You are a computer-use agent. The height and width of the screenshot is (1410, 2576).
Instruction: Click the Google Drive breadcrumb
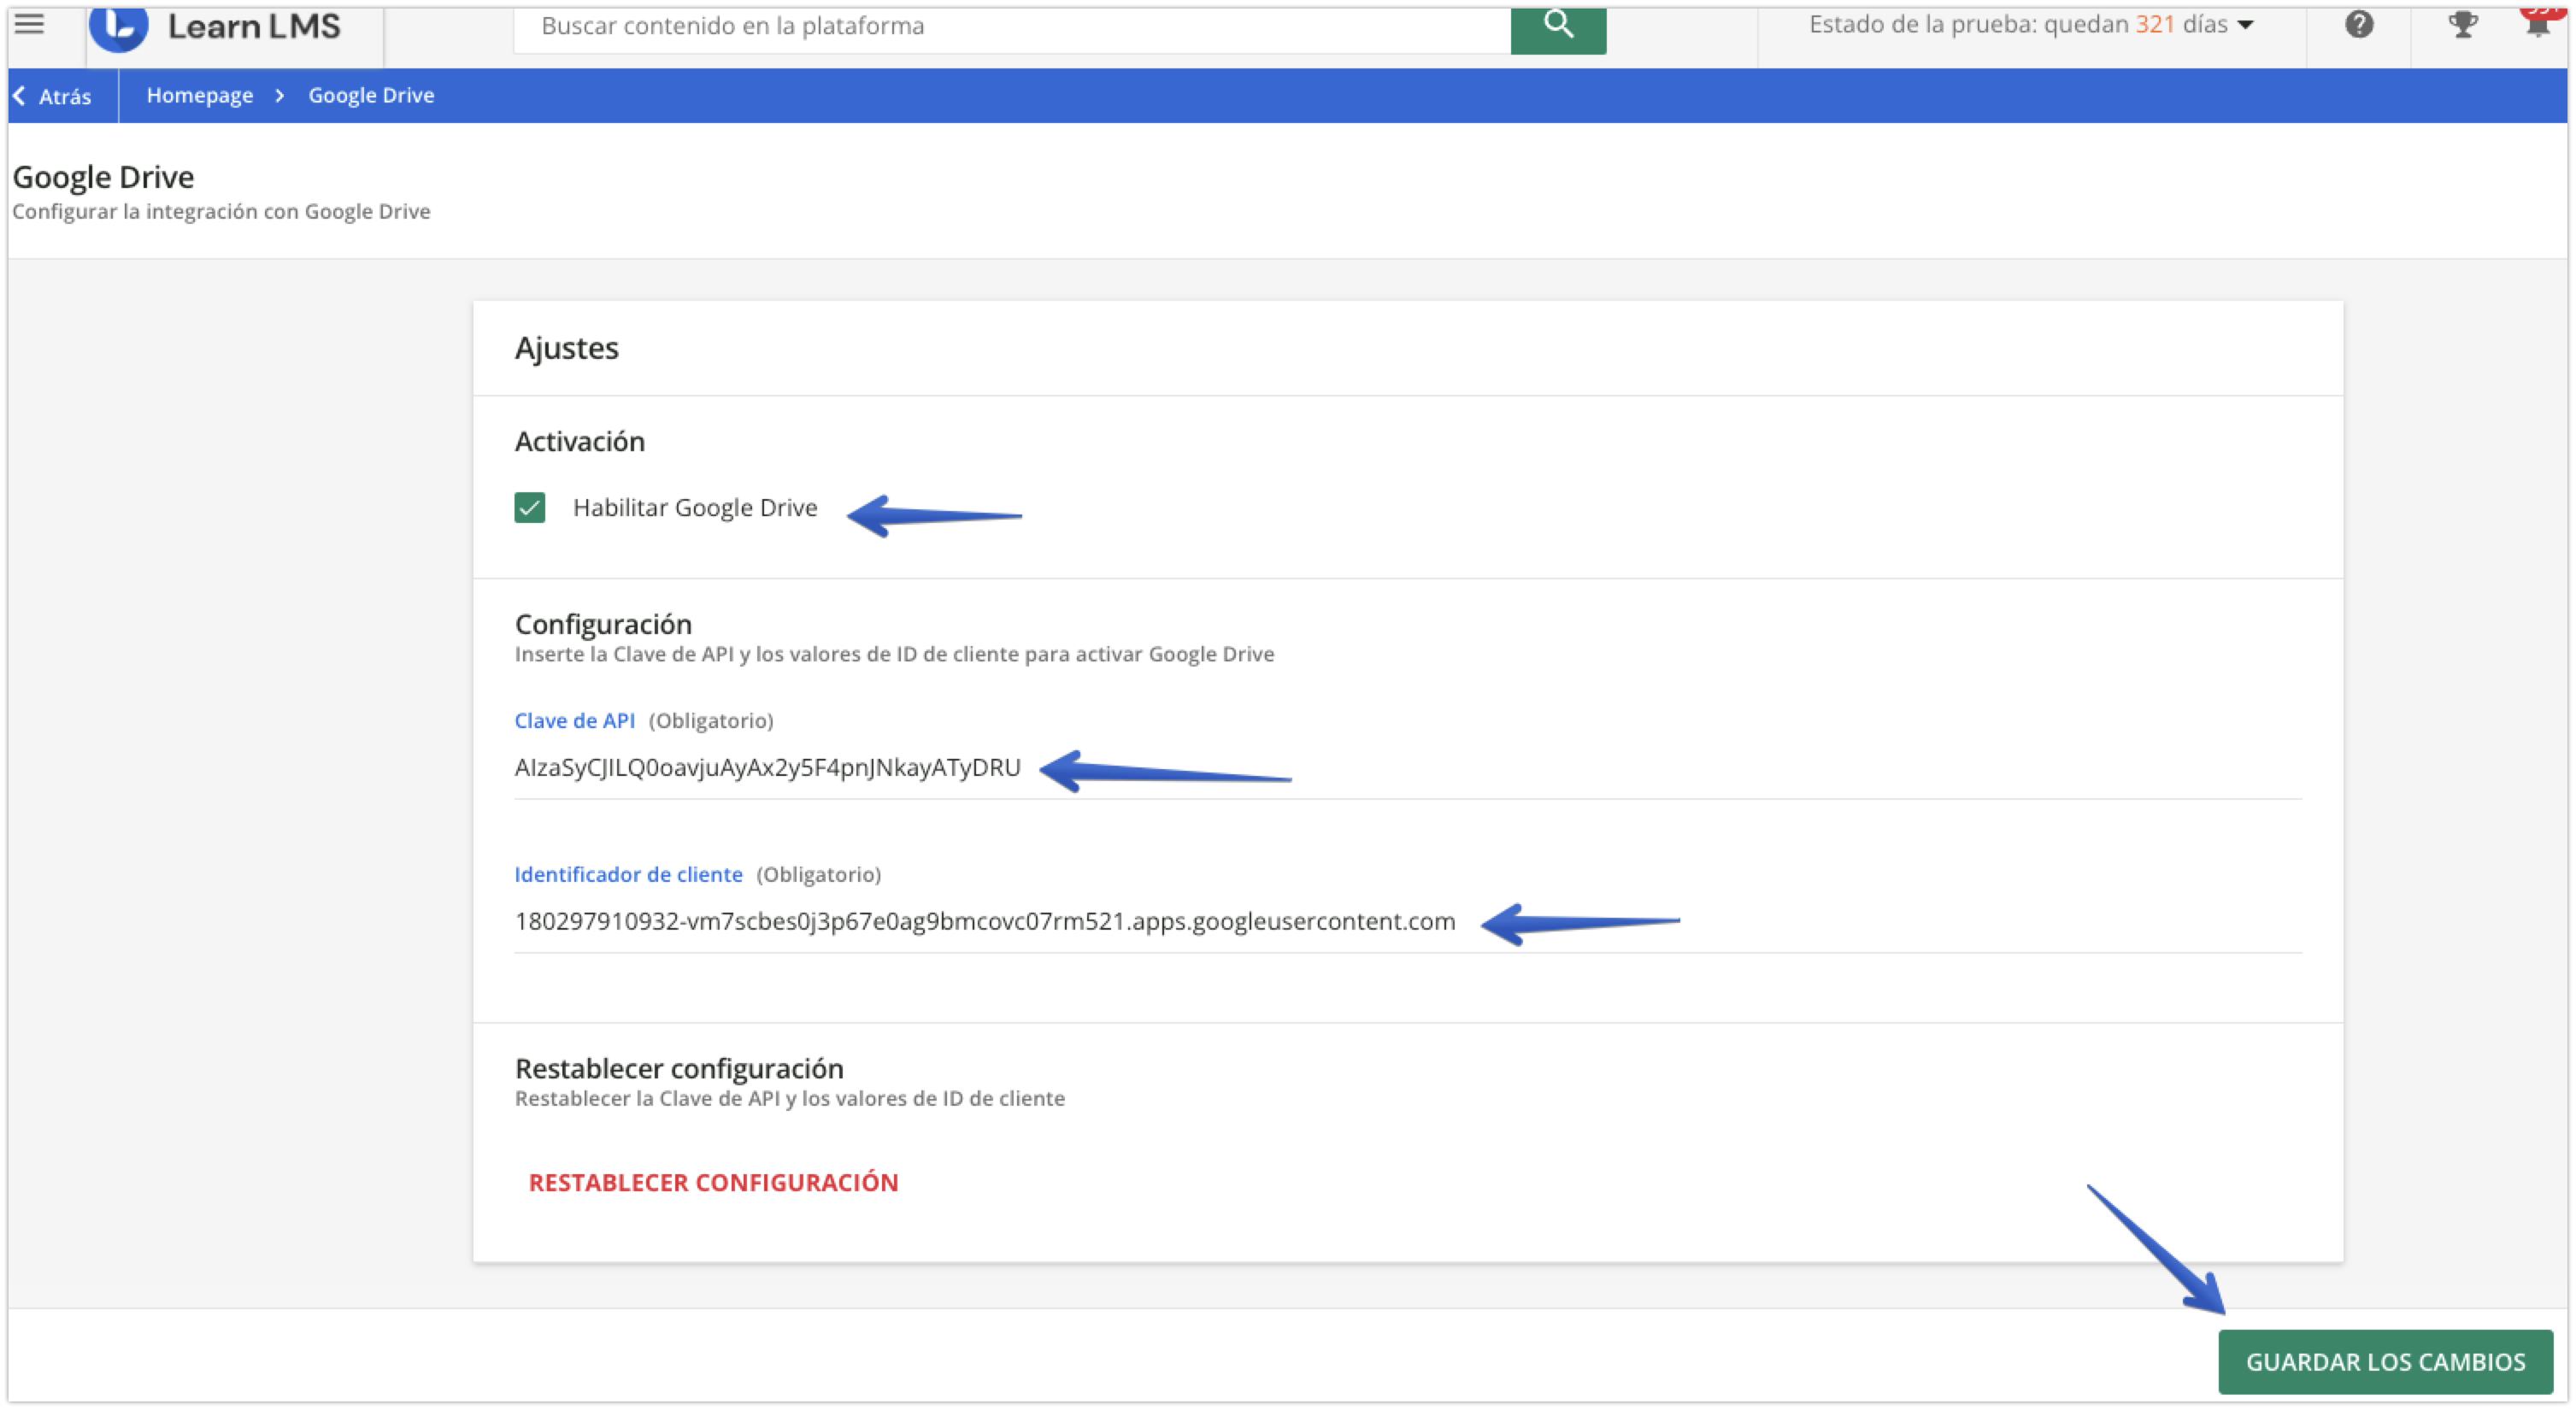(x=371, y=95)
